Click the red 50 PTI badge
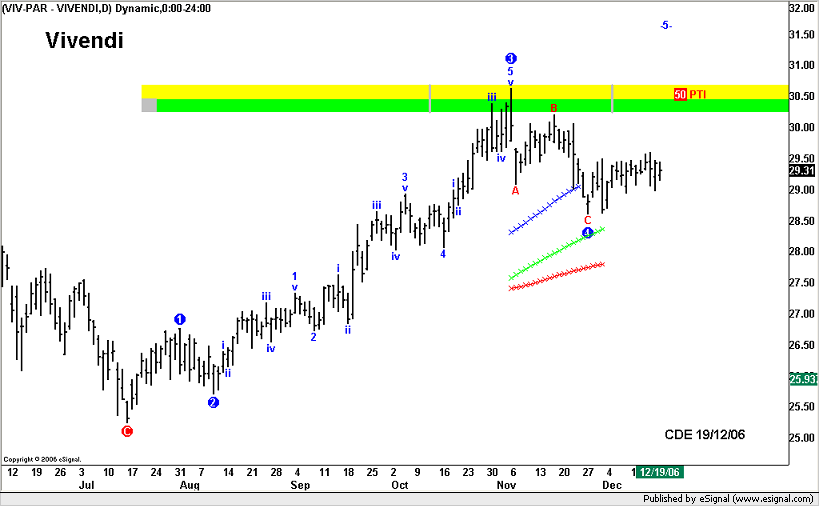This screenshot has height=506, width=819. coord(680,94)
